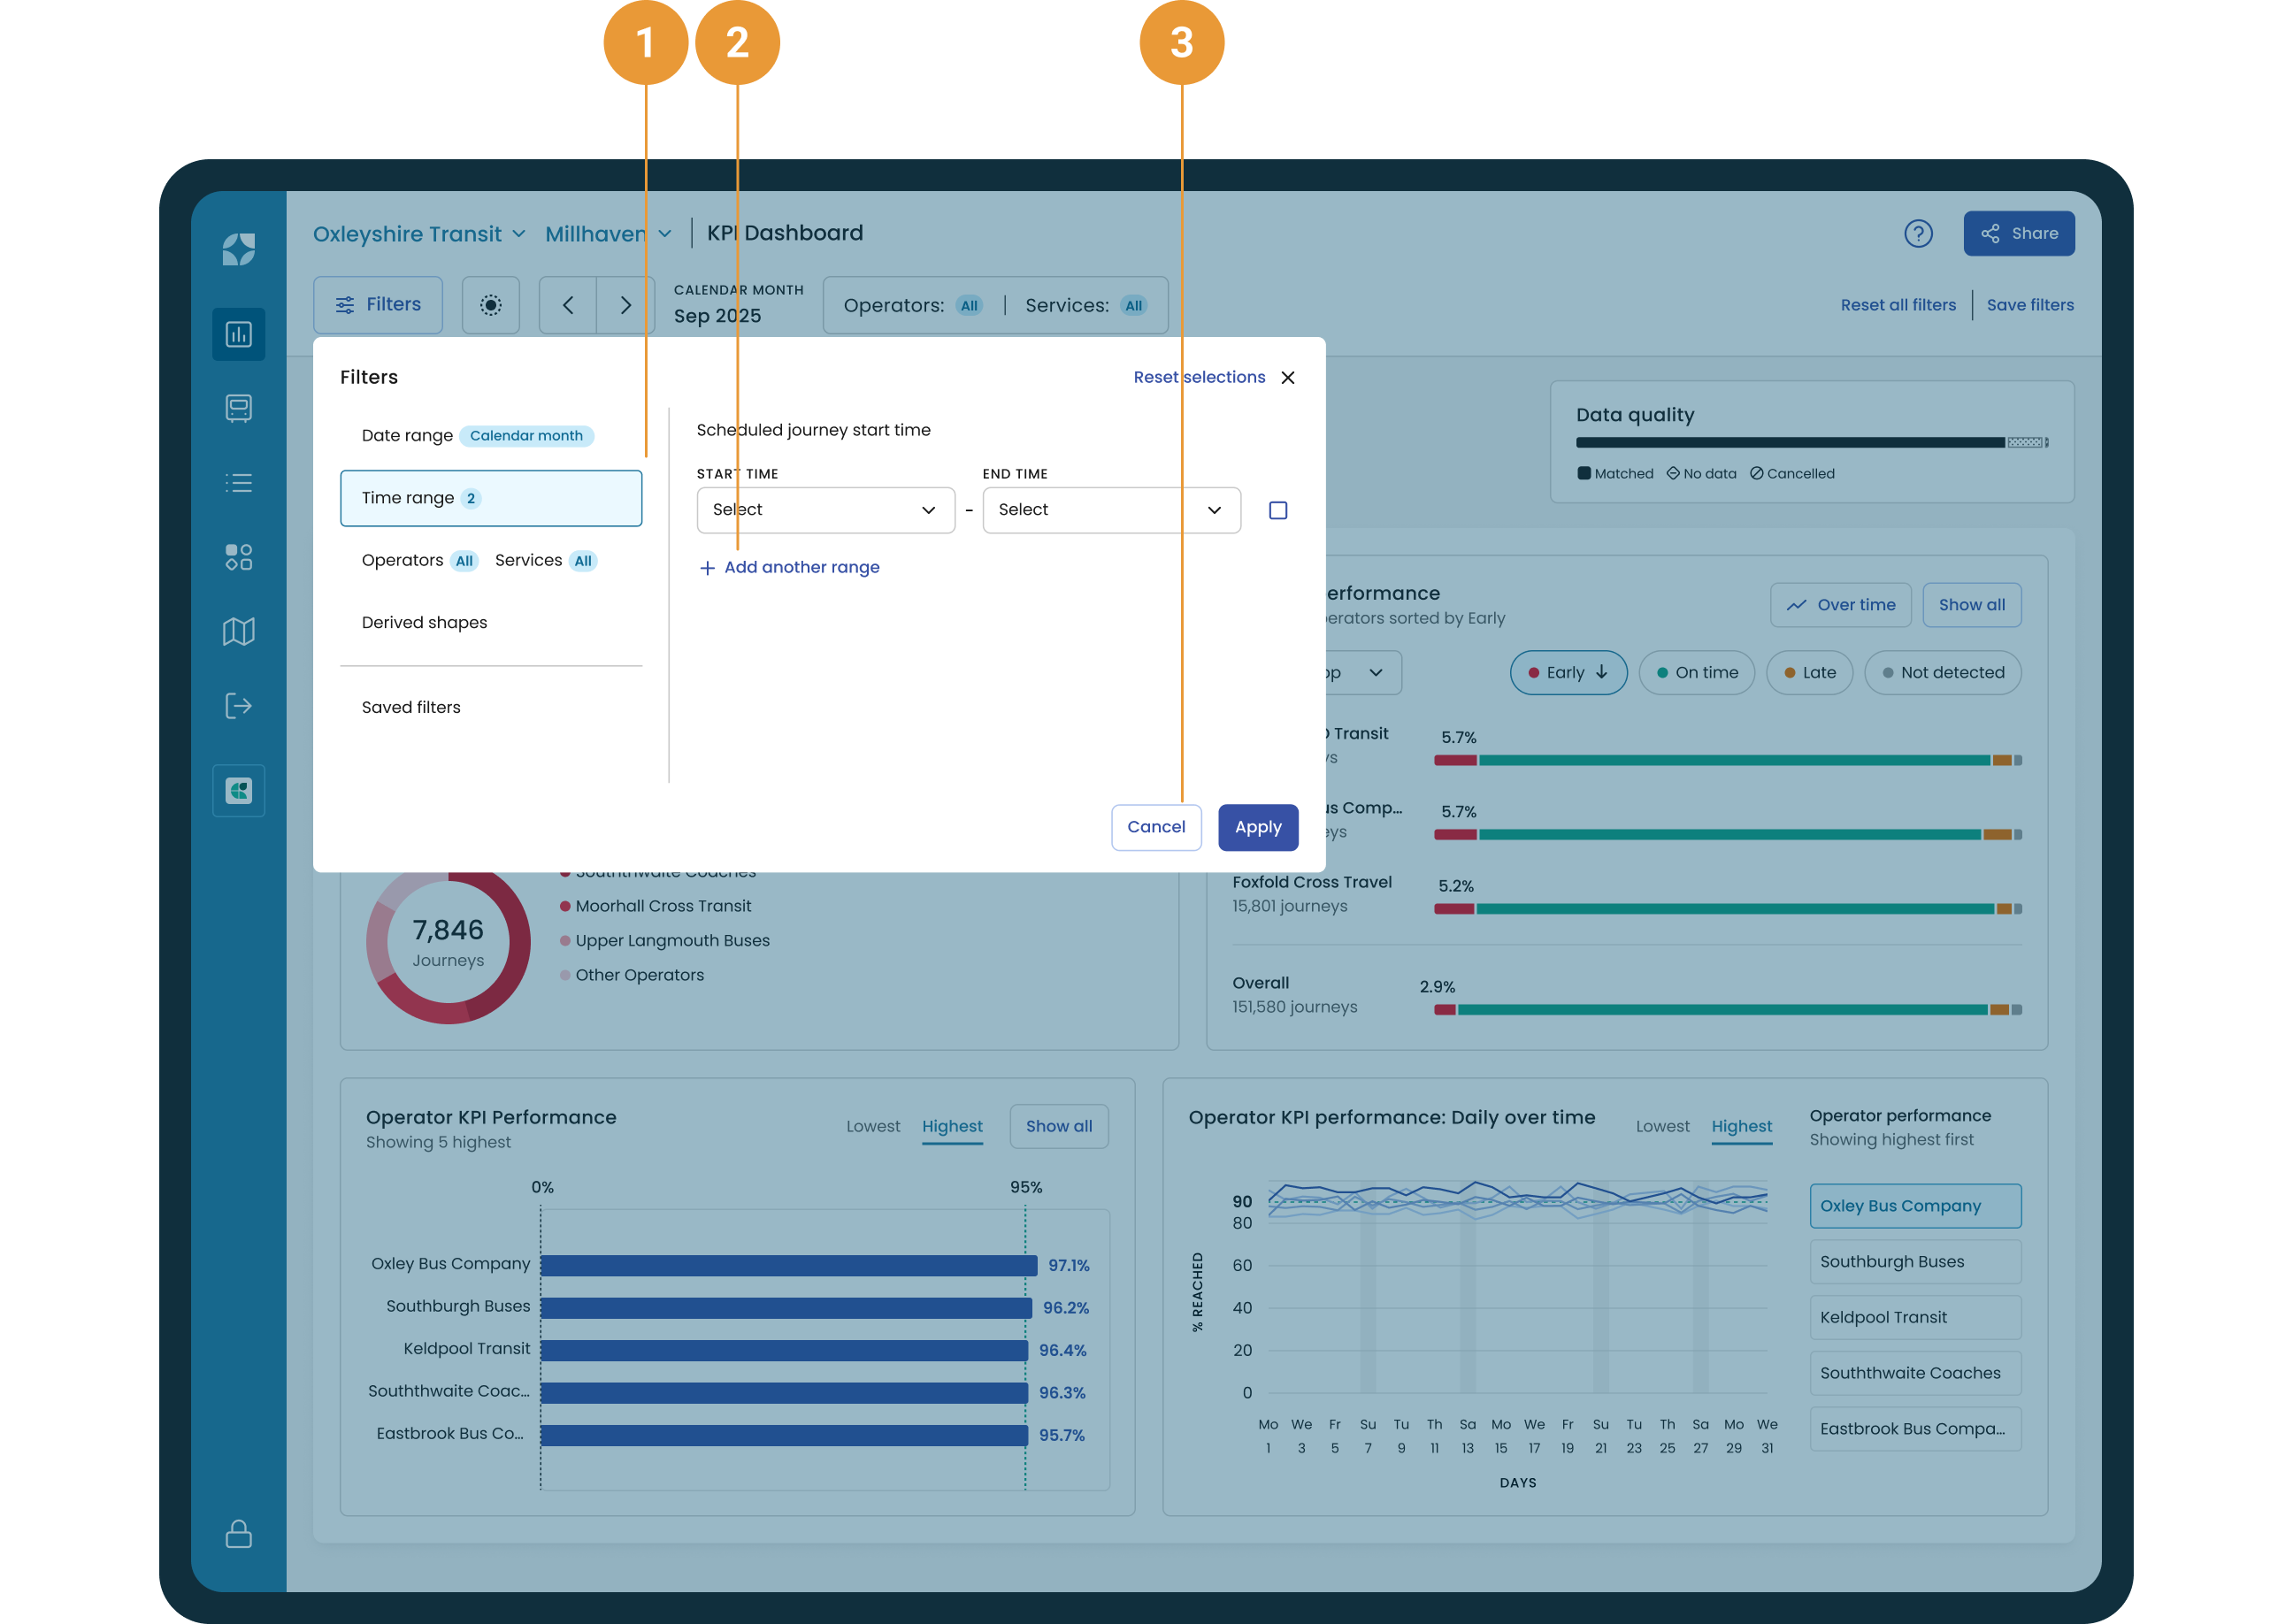
Task: Open the Operators: All filter chip
Action: coord(912,306)
